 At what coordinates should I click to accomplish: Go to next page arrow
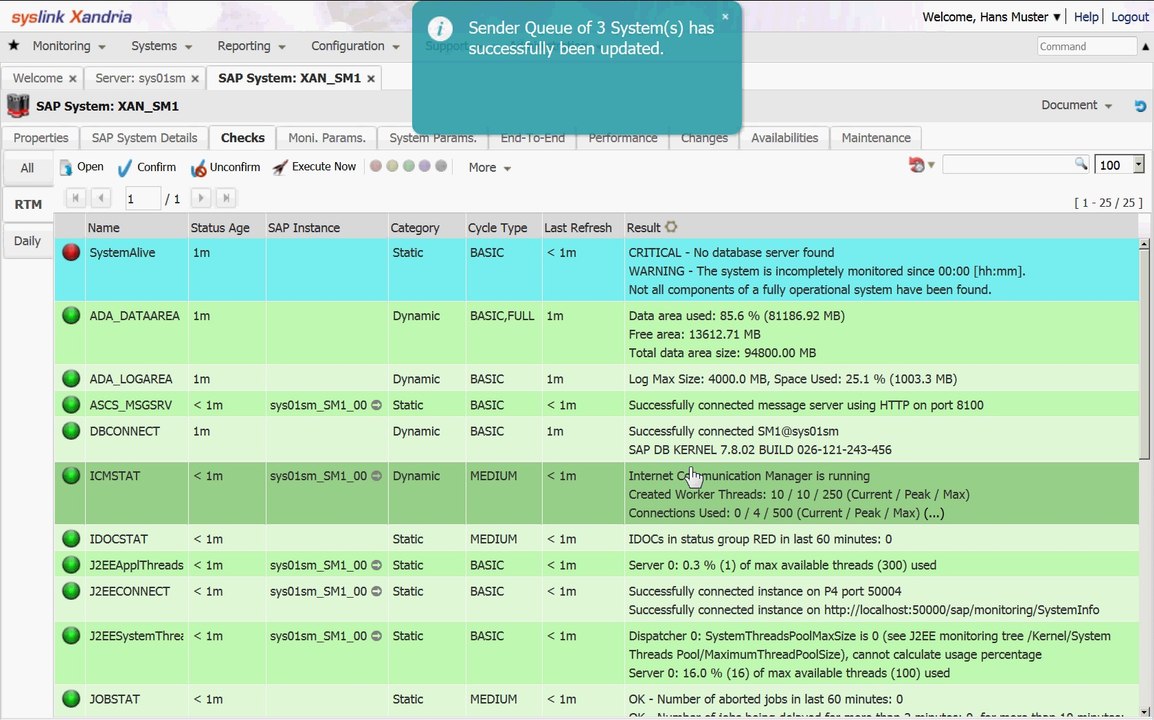click(200, 197)
